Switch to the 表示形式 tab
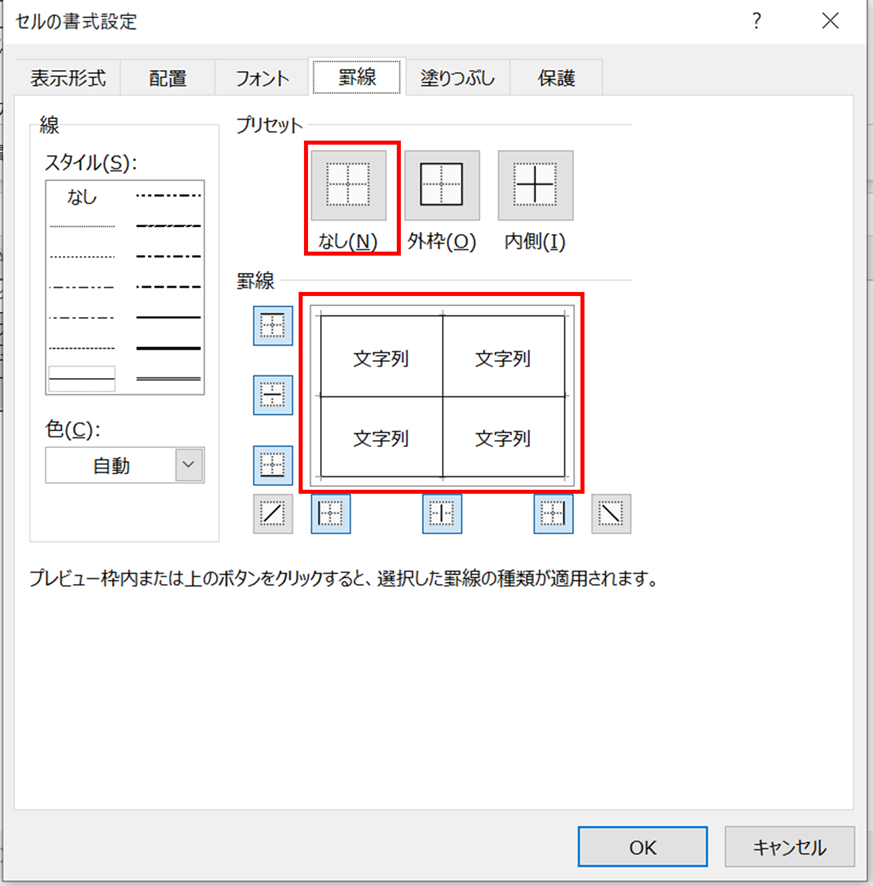The width and height of the screenshot is (873, 886). [x=68, y=78]
